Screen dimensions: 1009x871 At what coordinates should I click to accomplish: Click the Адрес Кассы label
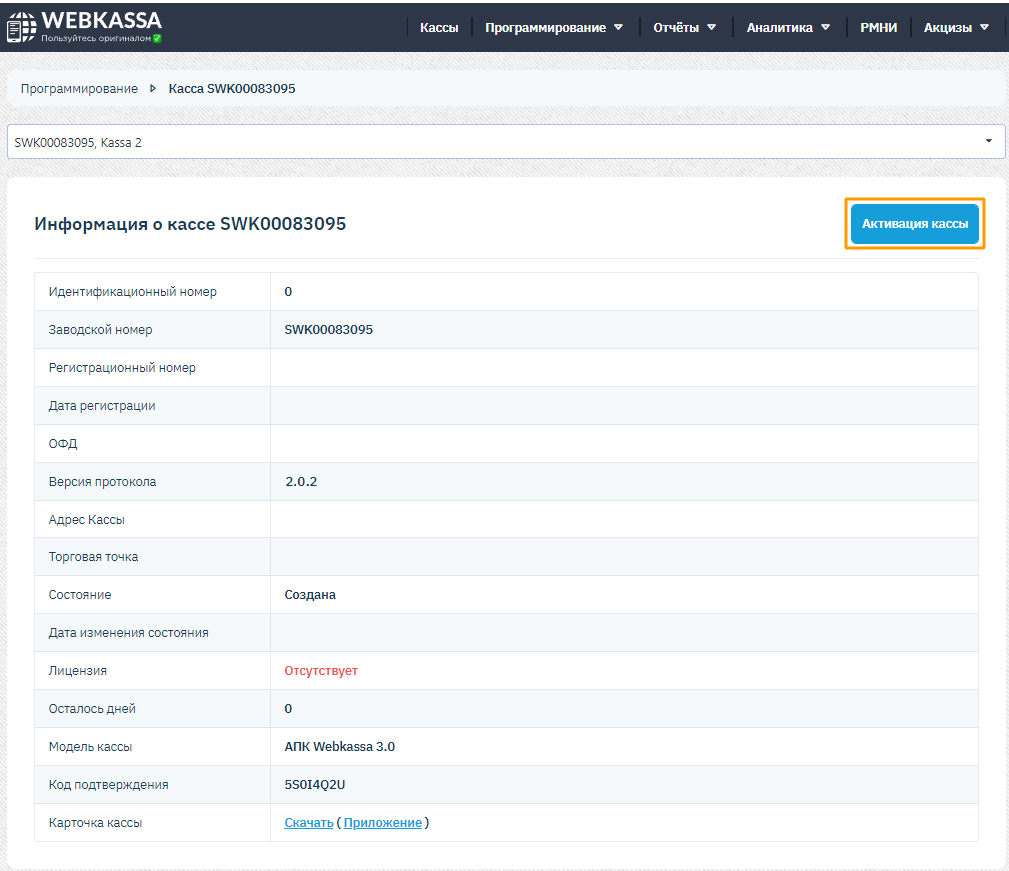(87, 520)
